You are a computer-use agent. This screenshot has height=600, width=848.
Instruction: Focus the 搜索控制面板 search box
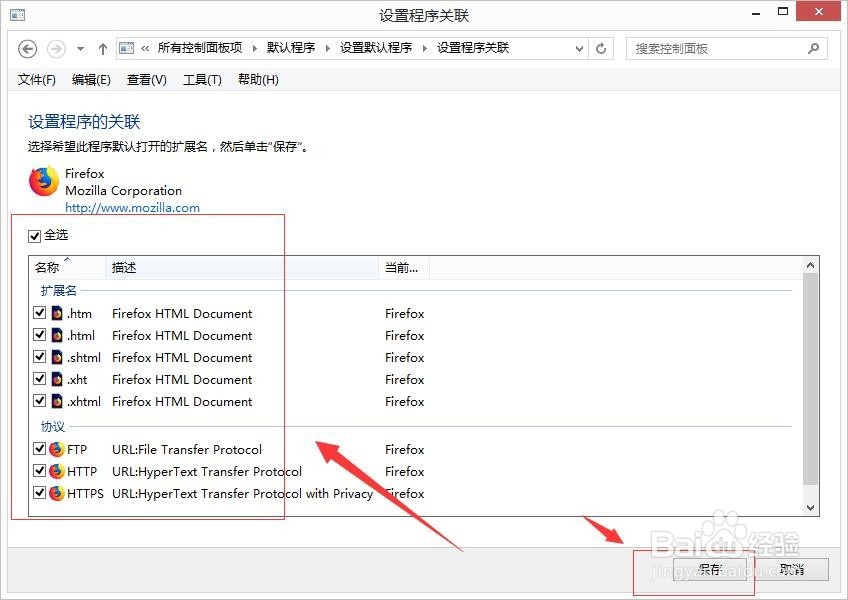pyautogui.click(x=726, y=49)
